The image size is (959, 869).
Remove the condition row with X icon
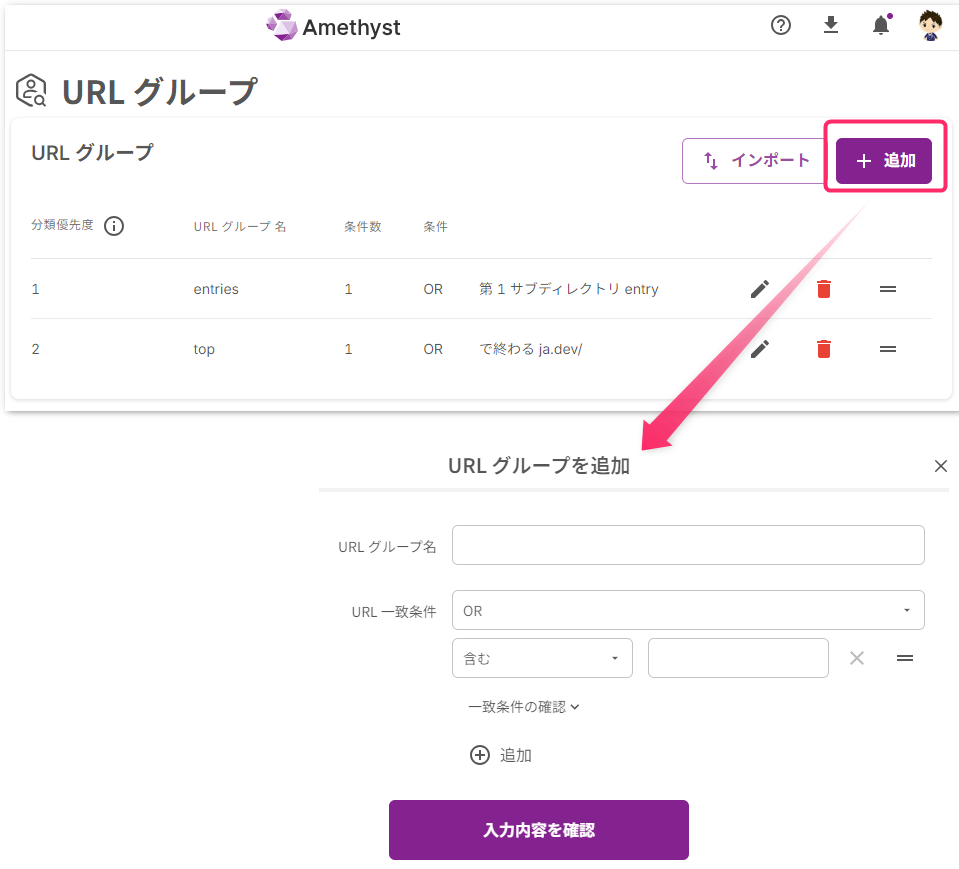[x=857, y=658]
